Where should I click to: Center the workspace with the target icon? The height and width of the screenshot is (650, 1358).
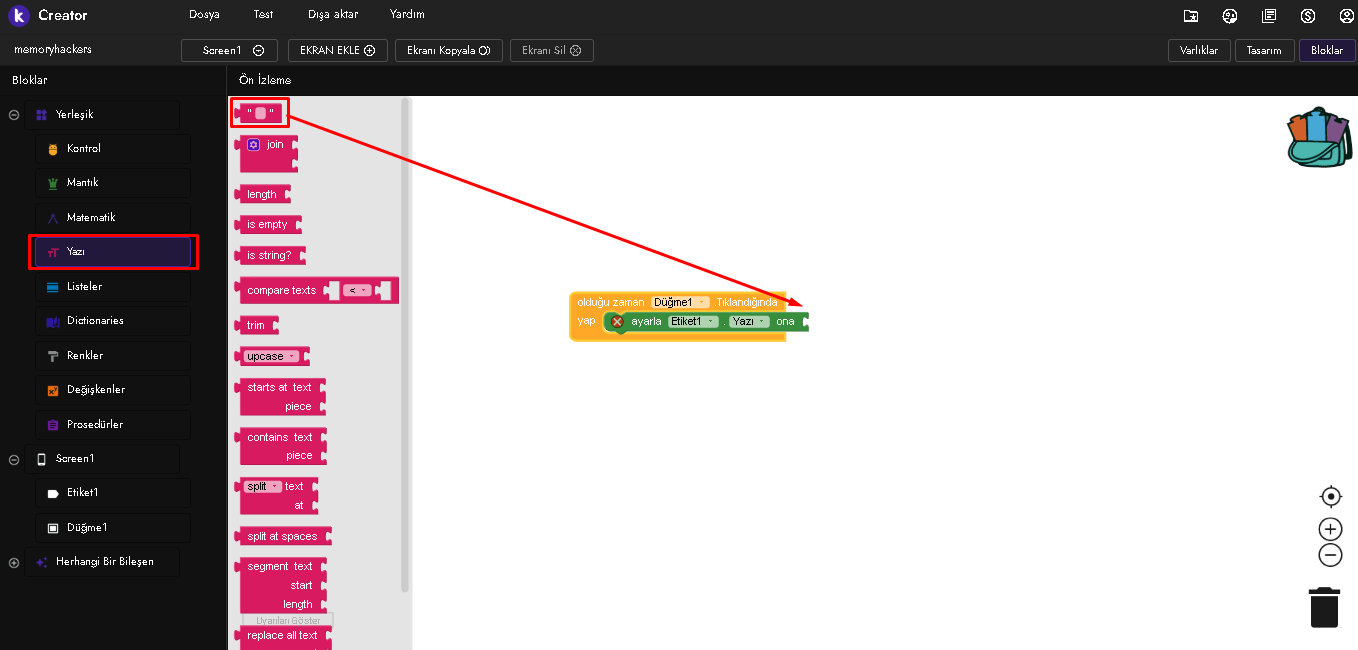1330,496
